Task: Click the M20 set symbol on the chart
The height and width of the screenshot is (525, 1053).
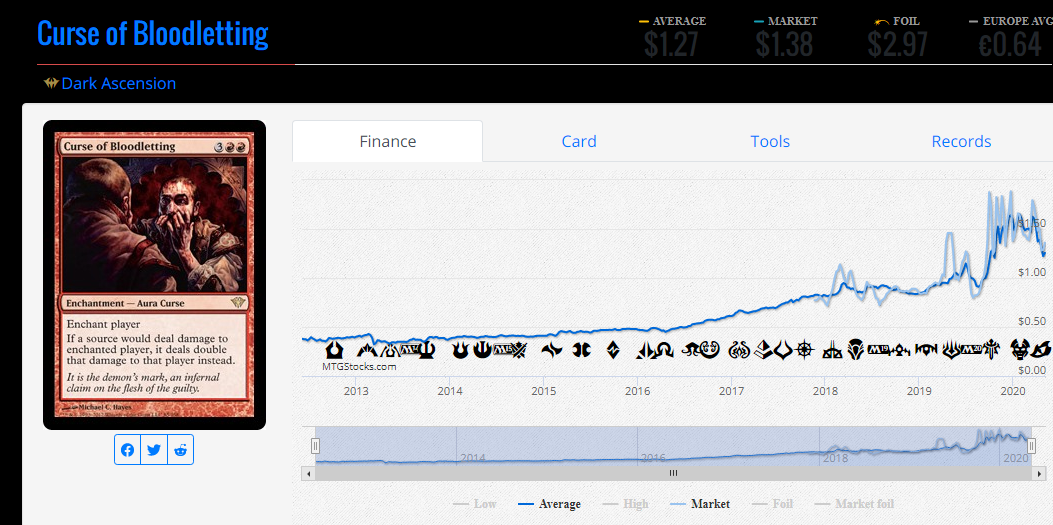Action: coord(971,348)
